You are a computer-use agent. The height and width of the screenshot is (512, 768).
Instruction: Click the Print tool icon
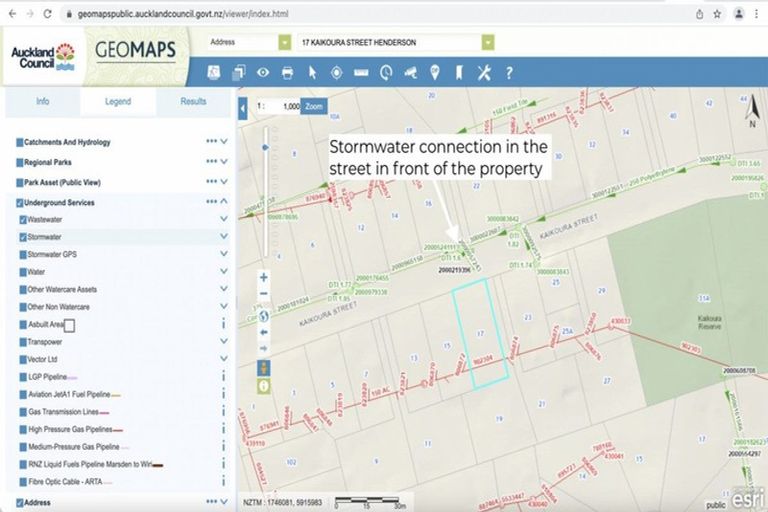(287, 72)
